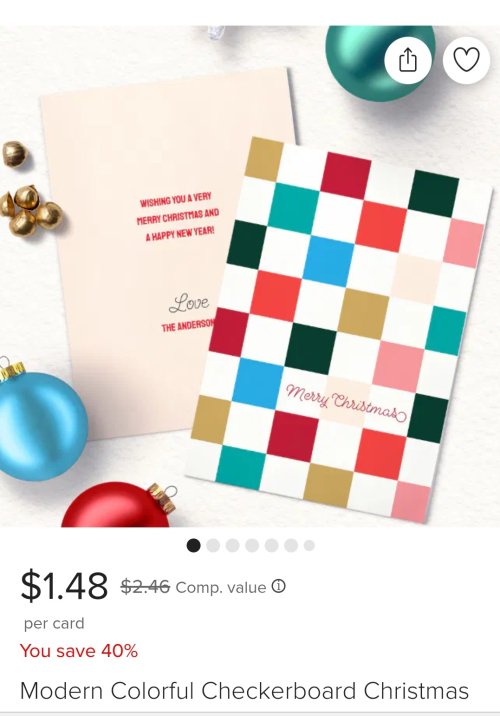Tap the share icon on product image
This screenshot has width=500, height=716.
click(408, 60)
